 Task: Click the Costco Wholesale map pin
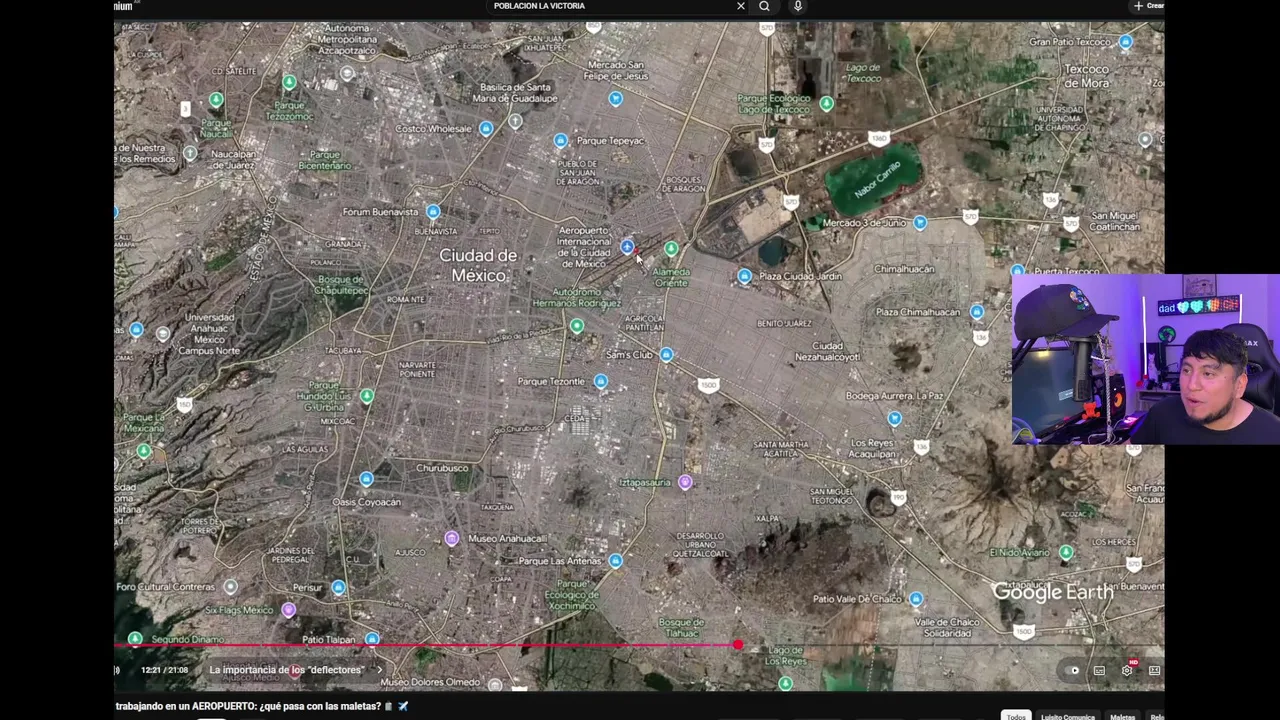(486, 128)
